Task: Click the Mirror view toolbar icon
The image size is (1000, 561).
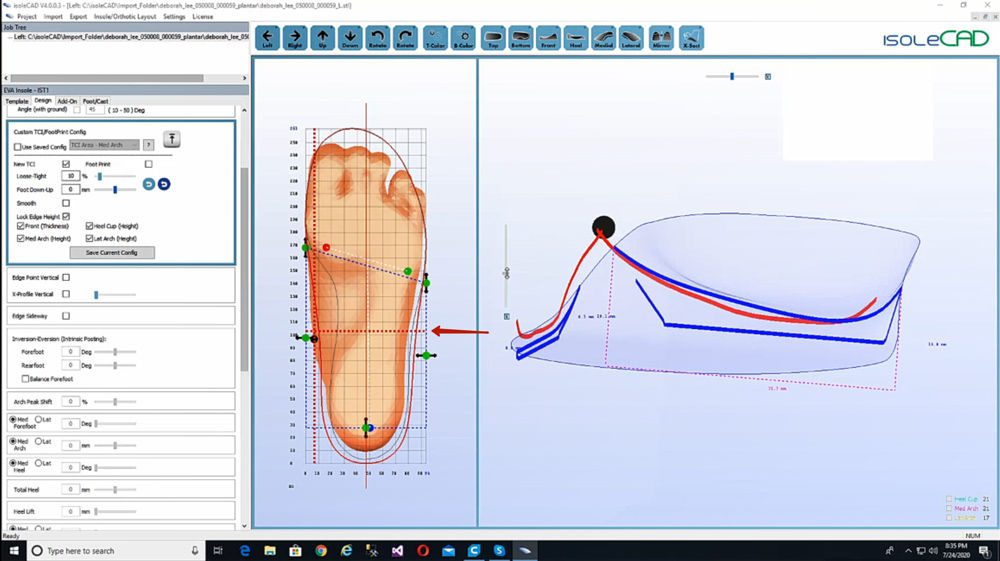Action: tap(661, 39)
